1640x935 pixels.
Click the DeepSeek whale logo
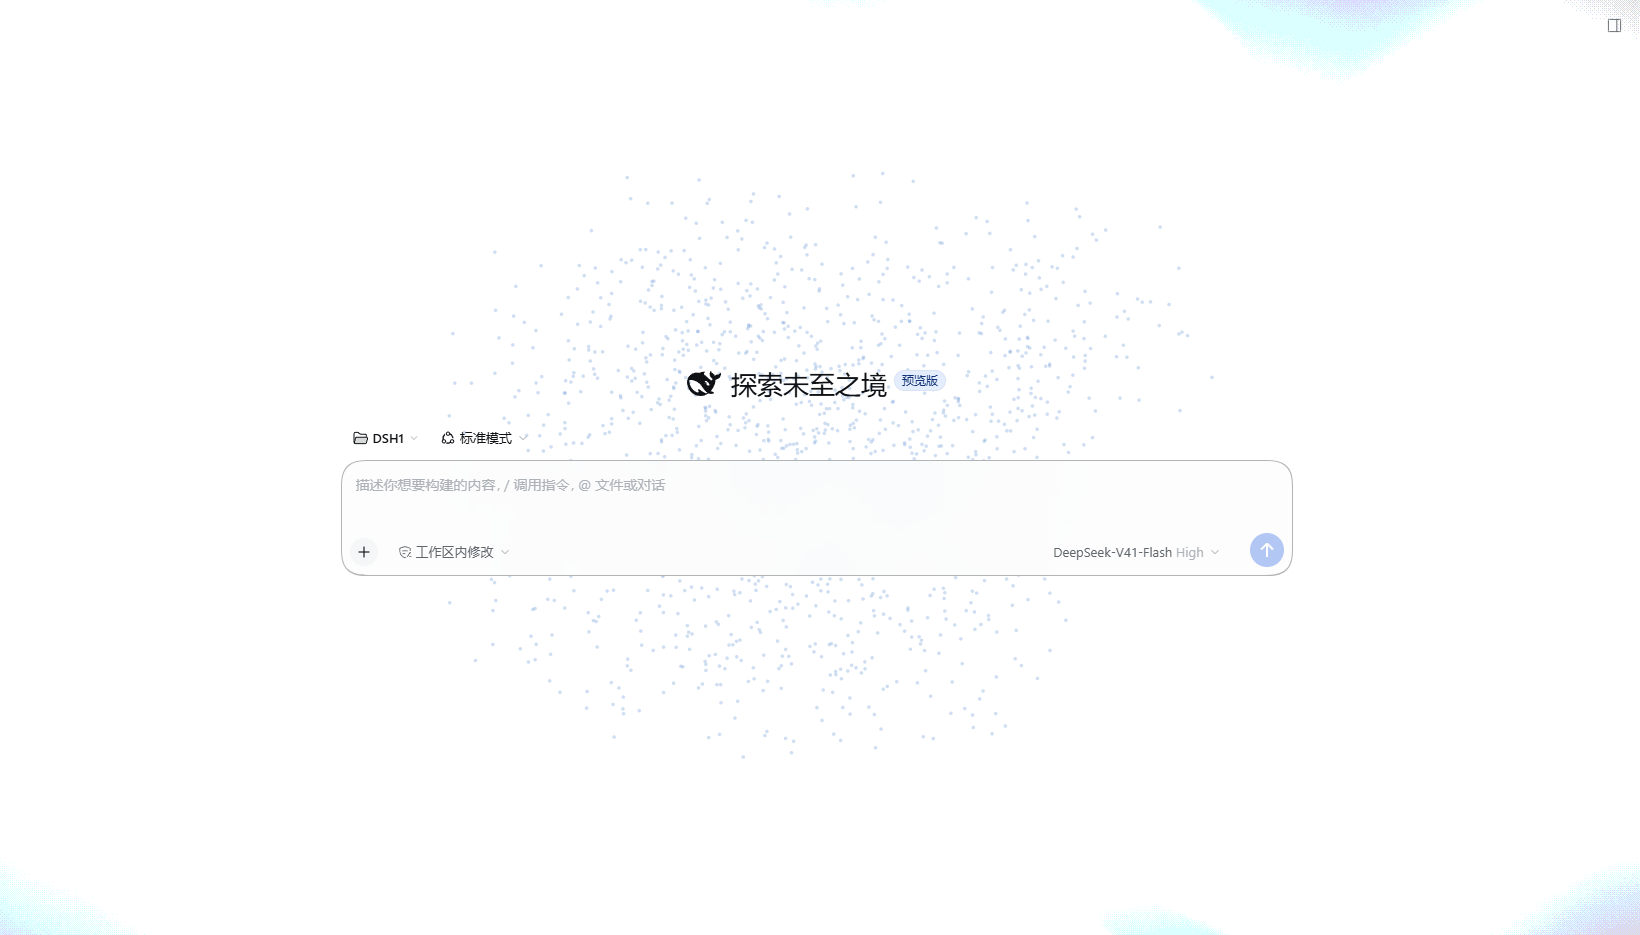(704, 384)
